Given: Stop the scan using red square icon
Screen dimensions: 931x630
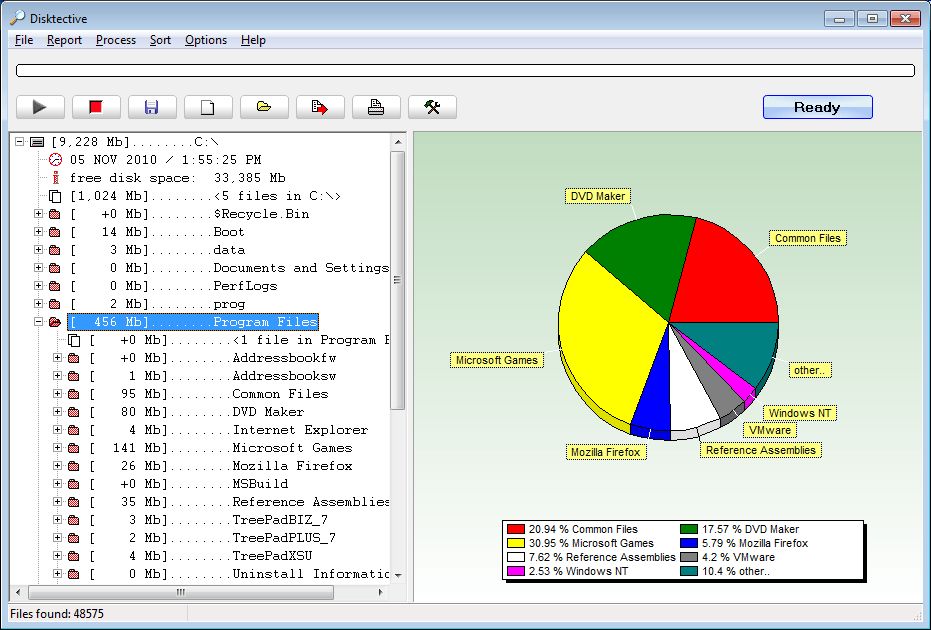Looking at the screenshot, I should tap(97, 106).
